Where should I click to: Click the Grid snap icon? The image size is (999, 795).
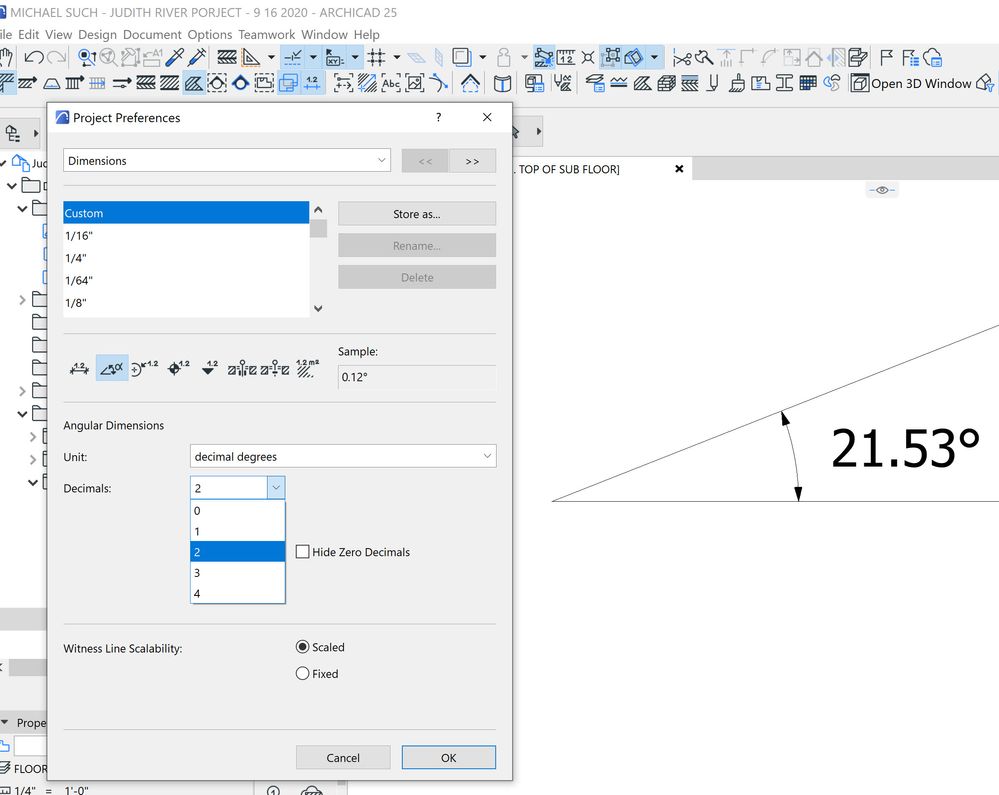pos(376,57)
